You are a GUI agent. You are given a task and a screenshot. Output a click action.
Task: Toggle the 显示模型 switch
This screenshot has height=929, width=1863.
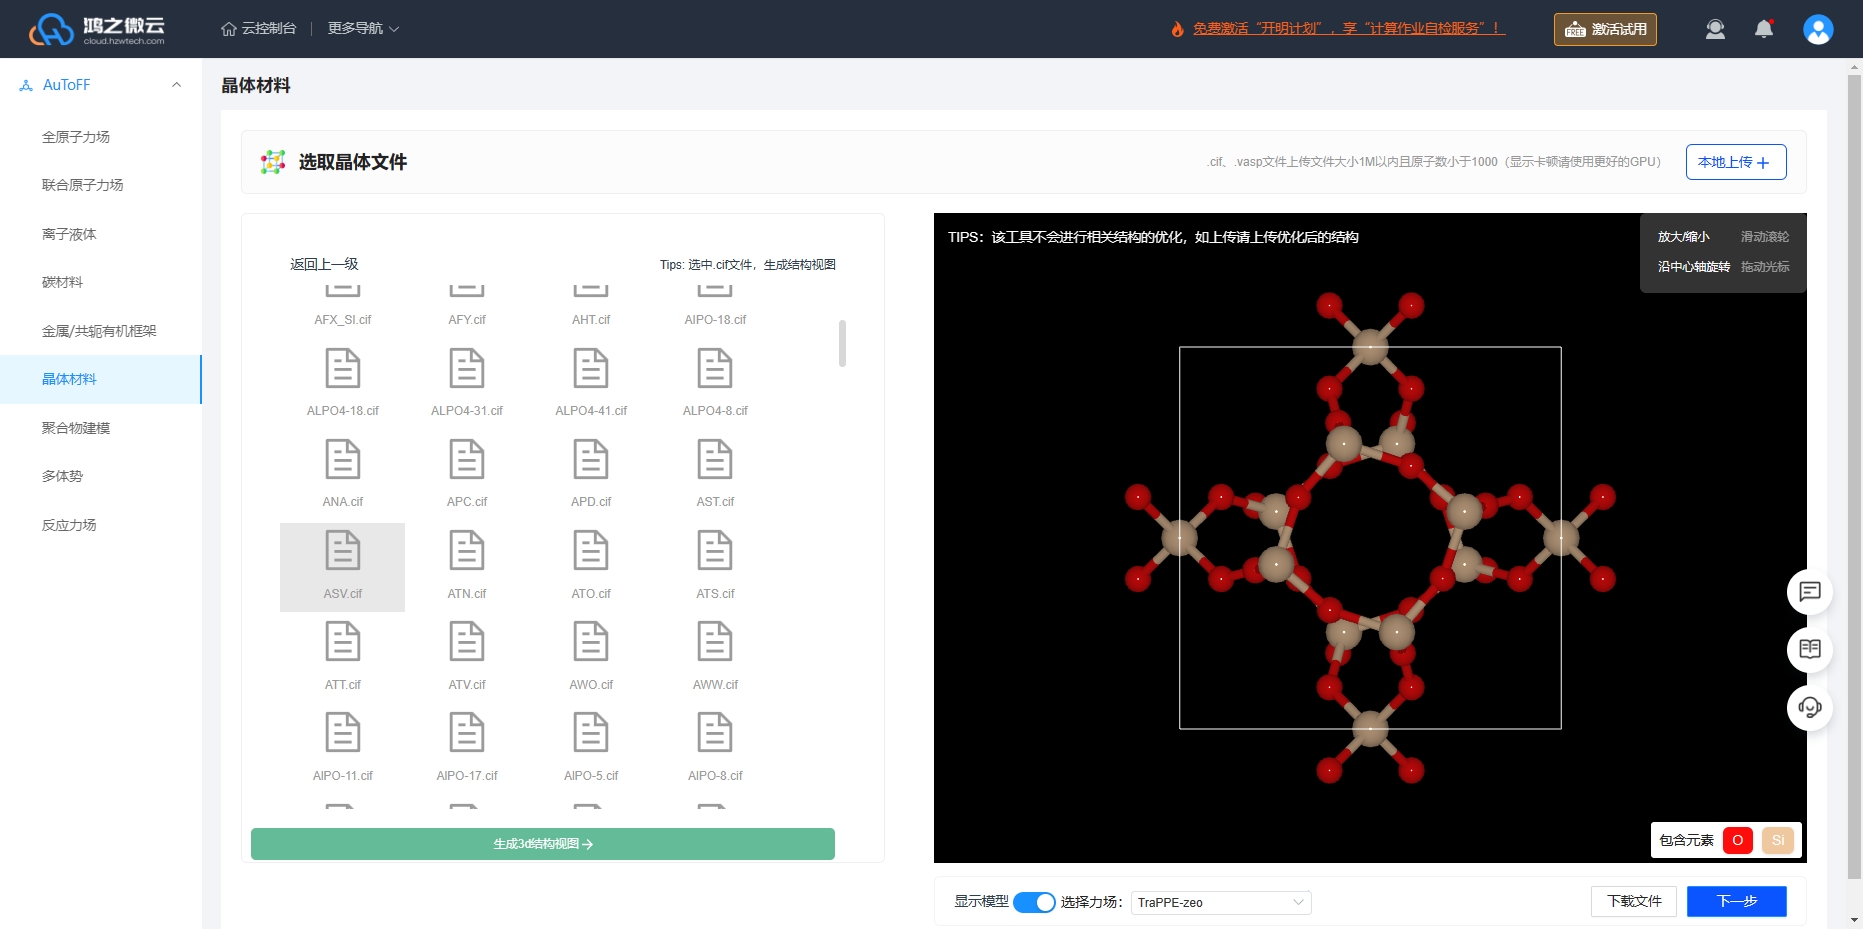[x=1034, y=902]
